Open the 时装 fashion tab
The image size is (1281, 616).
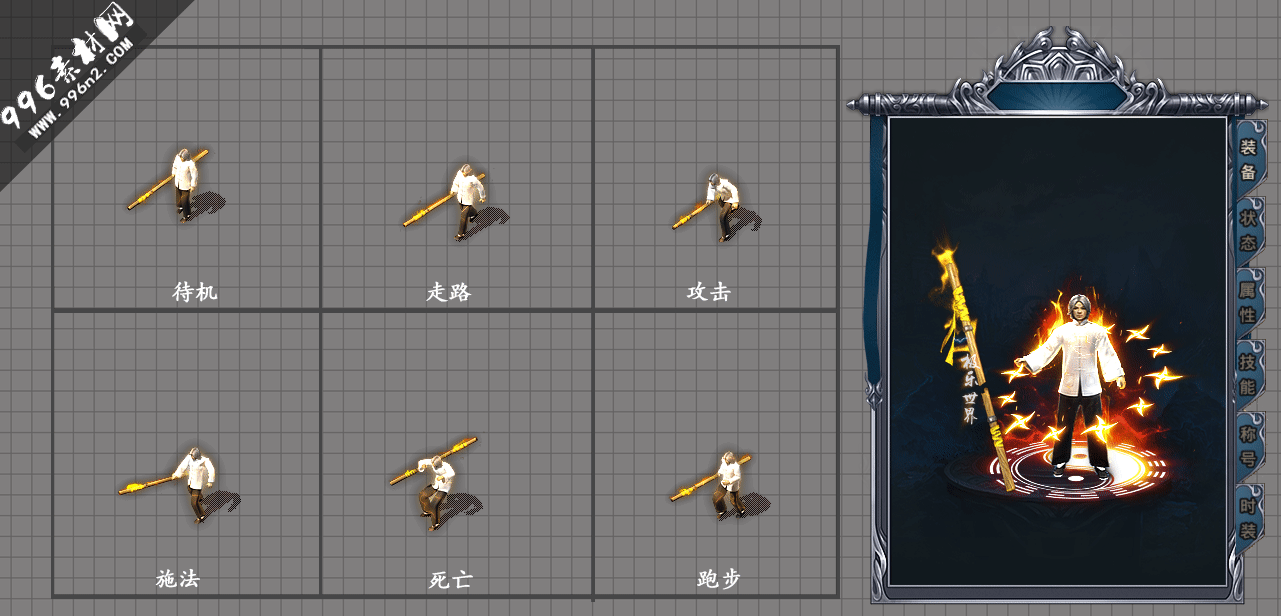(1248, 517)
